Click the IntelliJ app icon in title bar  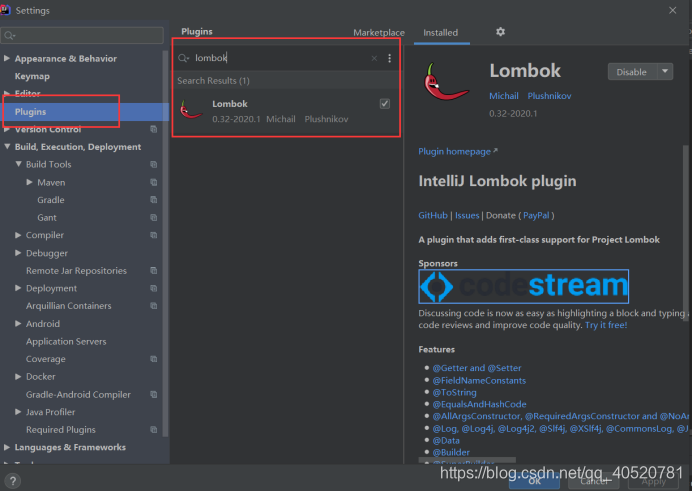pos(5,10)
